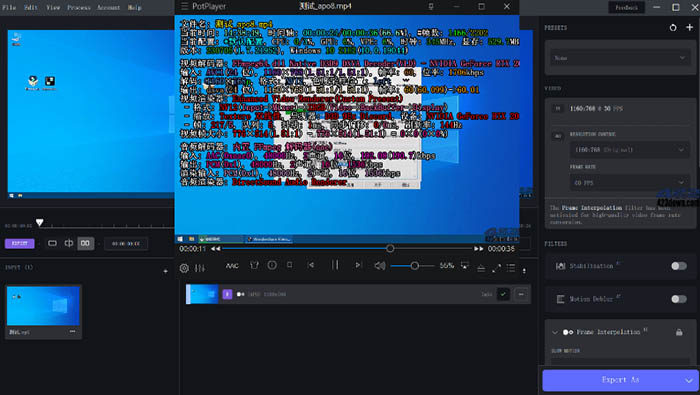Image resolution: width=700 pixels, height=395 pixels.
Task: Show PotPlayer playback info circle icon
Action: click(x=272, y=265)
